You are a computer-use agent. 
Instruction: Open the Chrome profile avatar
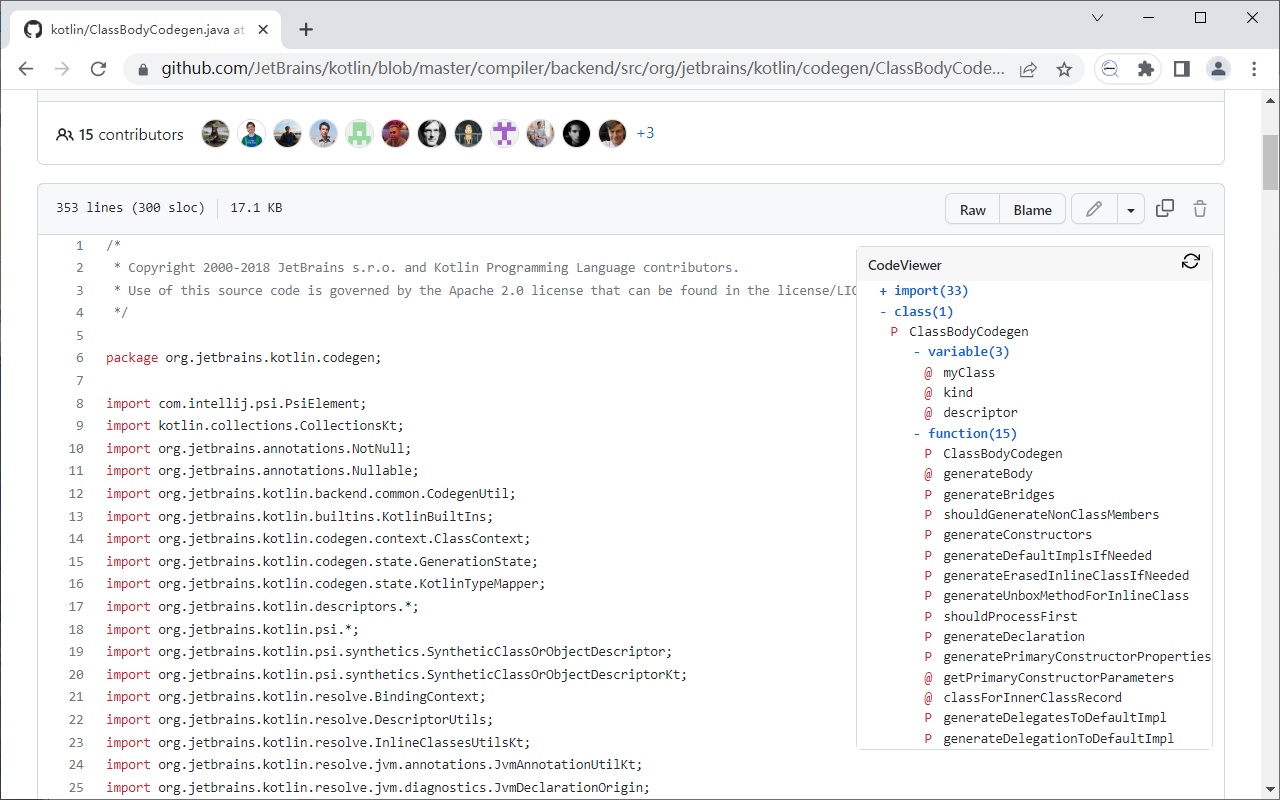pos(1218,68)
